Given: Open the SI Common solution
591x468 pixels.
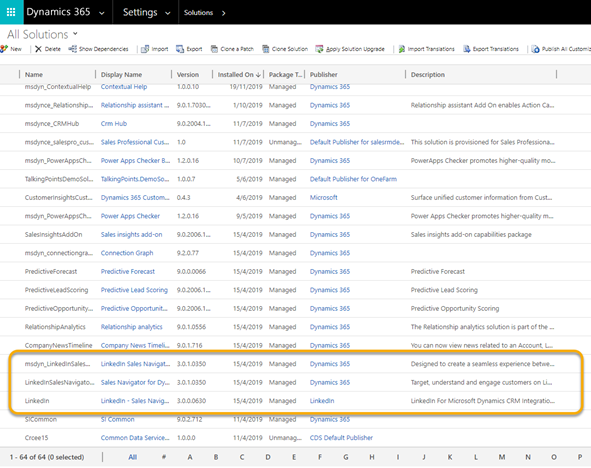Looking at the screenshot, I should coord(118,419).
